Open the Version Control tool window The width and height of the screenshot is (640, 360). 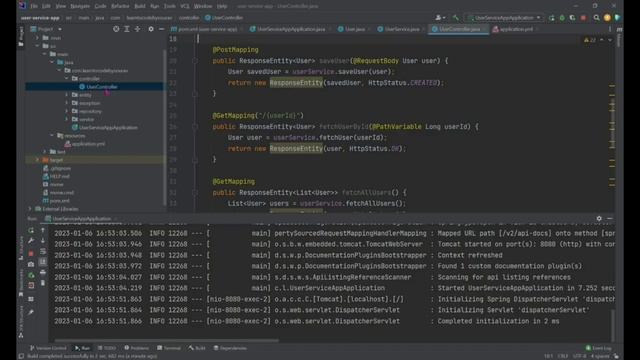pyautogui.click(x=48, y=348)
